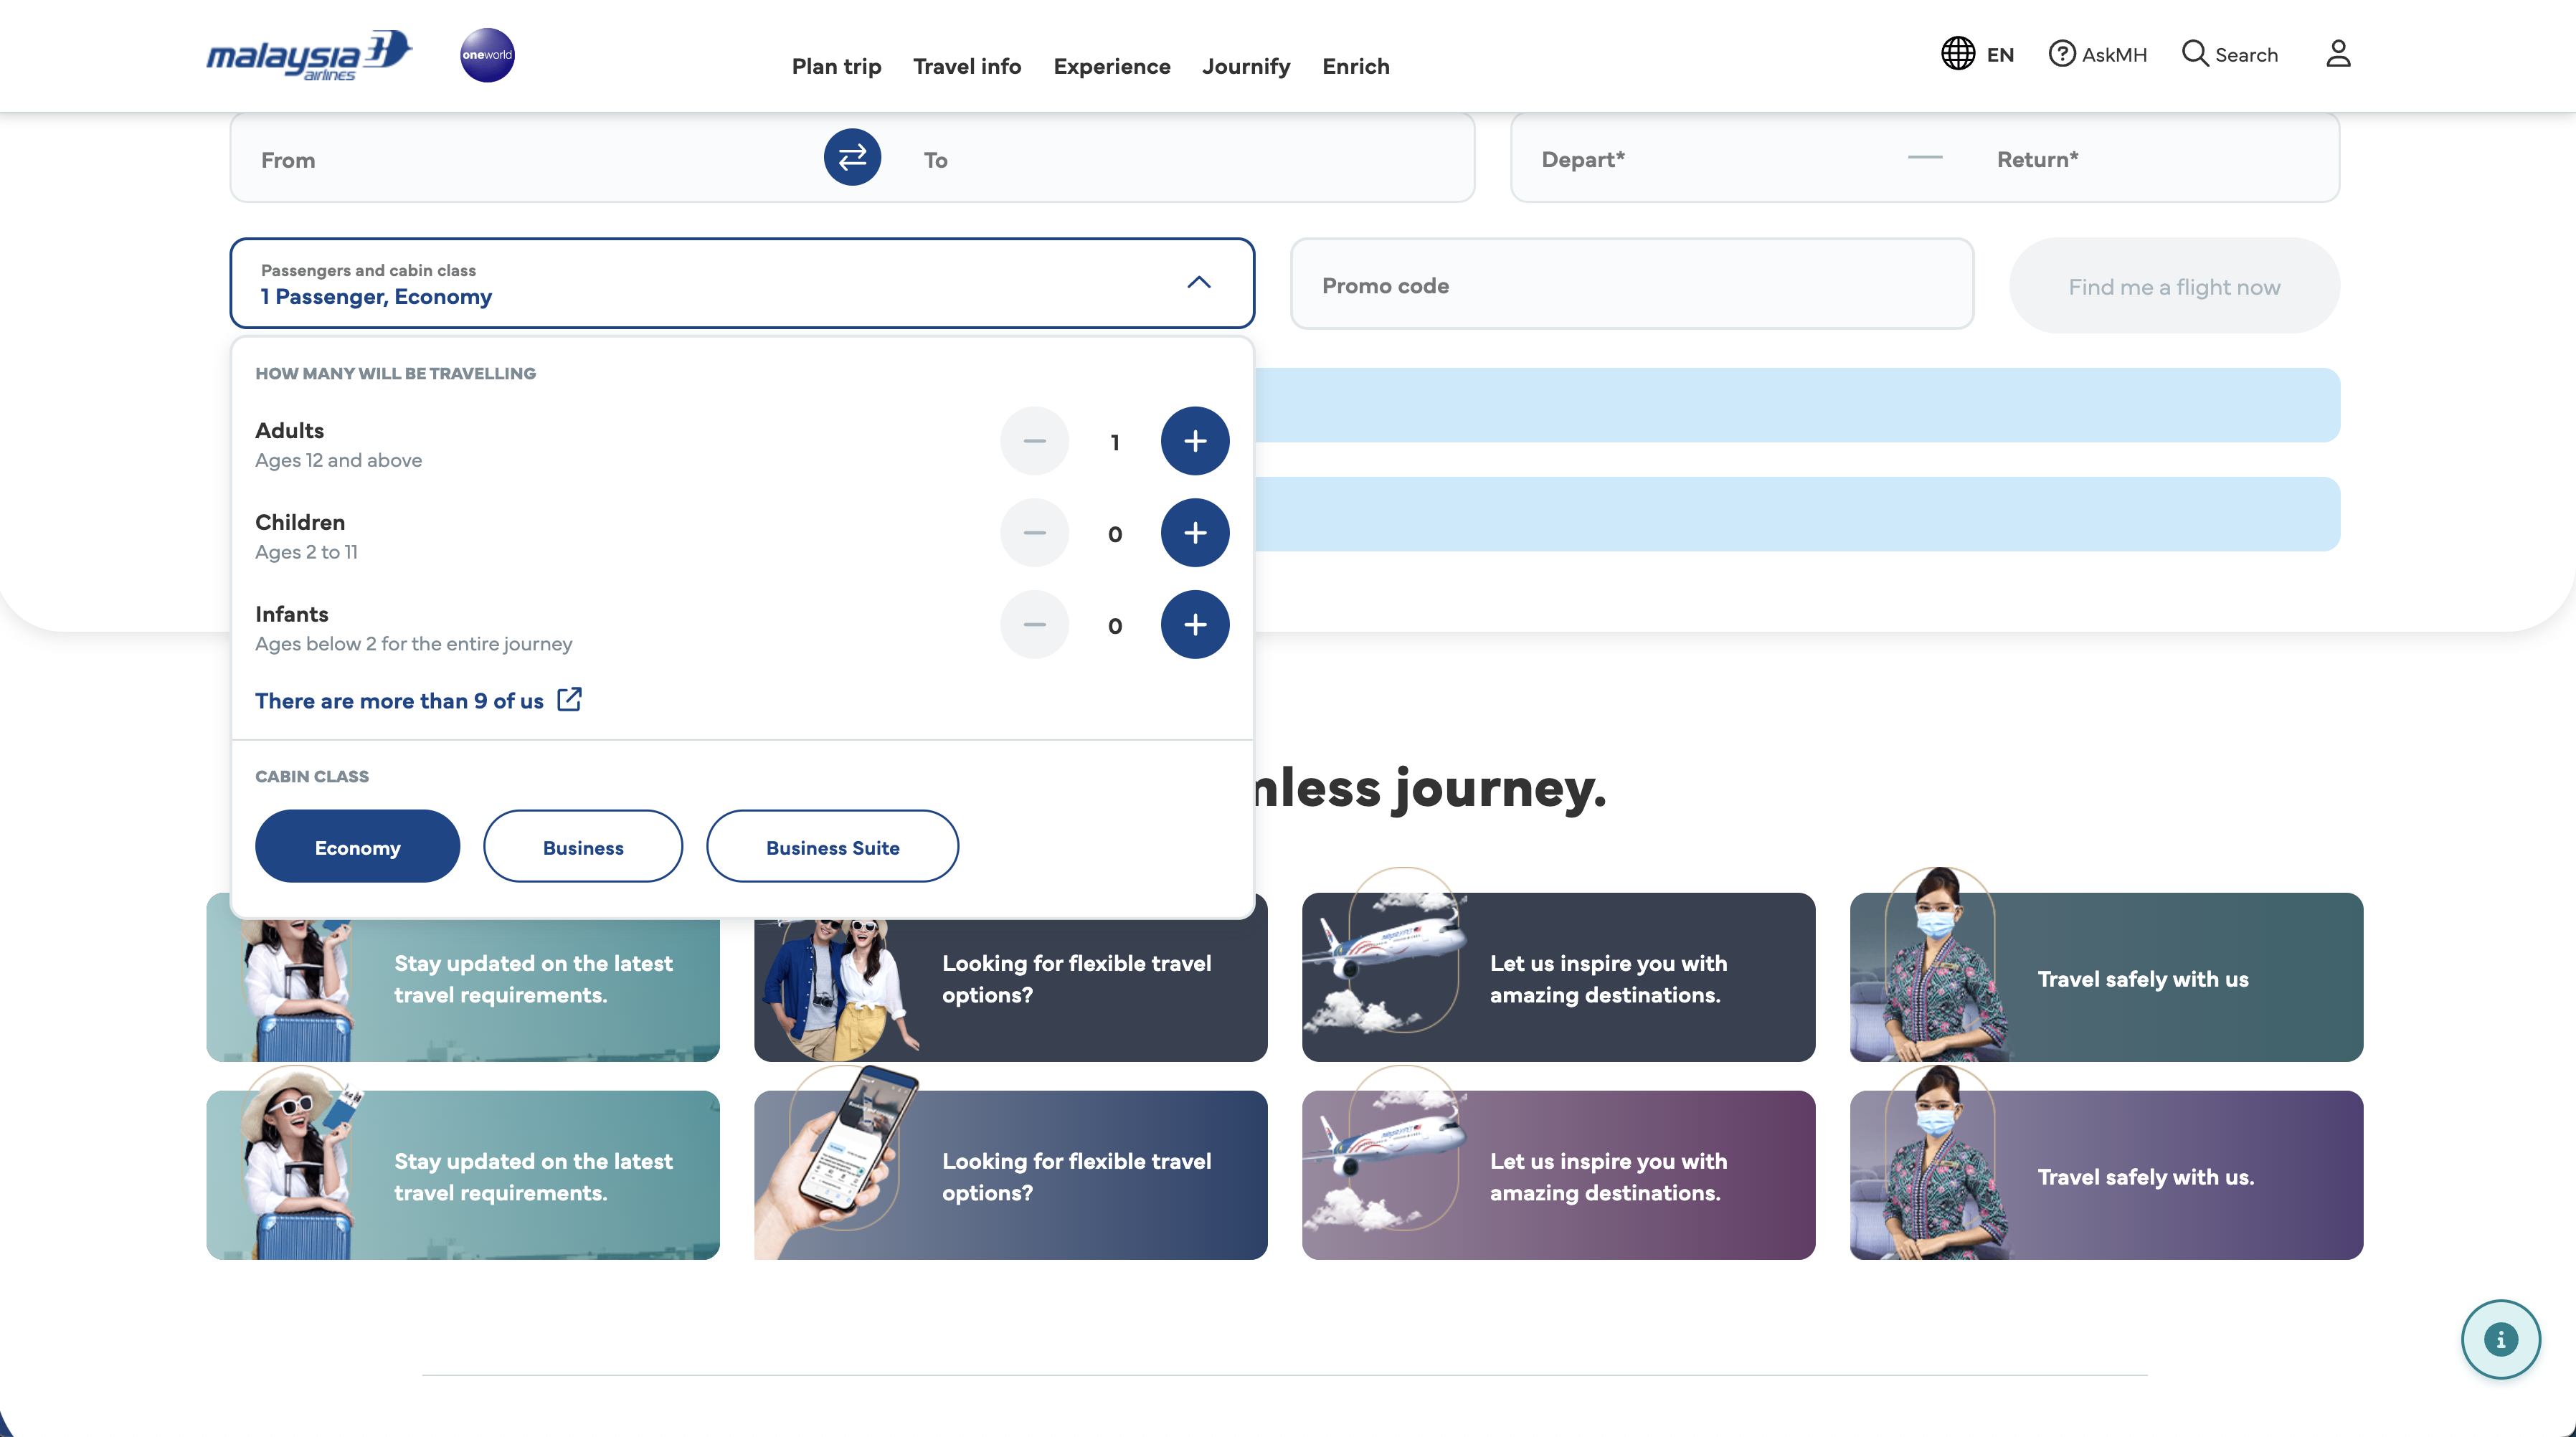This screenshot has height=1437, width=2576.
Task: Add one child passenger
Action: pyautogui.click(x=1195, y=533)
